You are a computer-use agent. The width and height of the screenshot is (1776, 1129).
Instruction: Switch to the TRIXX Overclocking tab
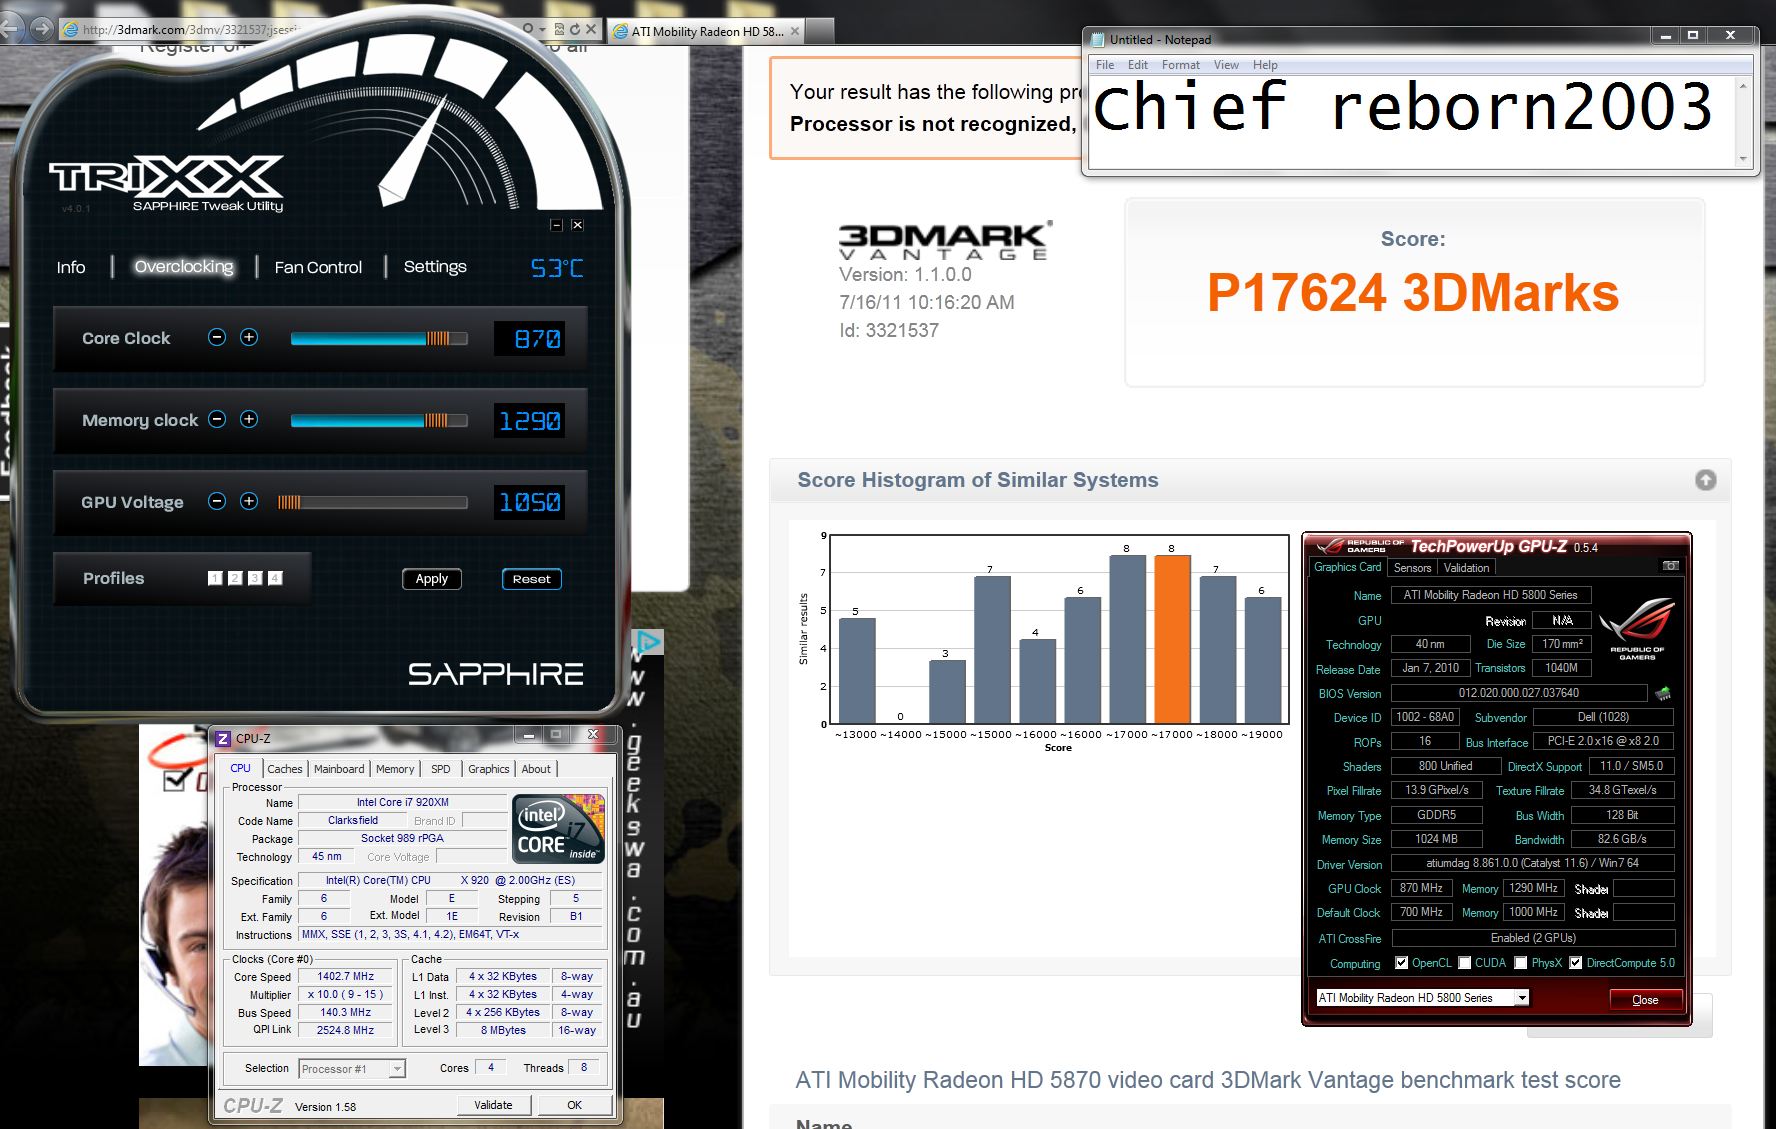pyautogui.click(x=184, y=267)
